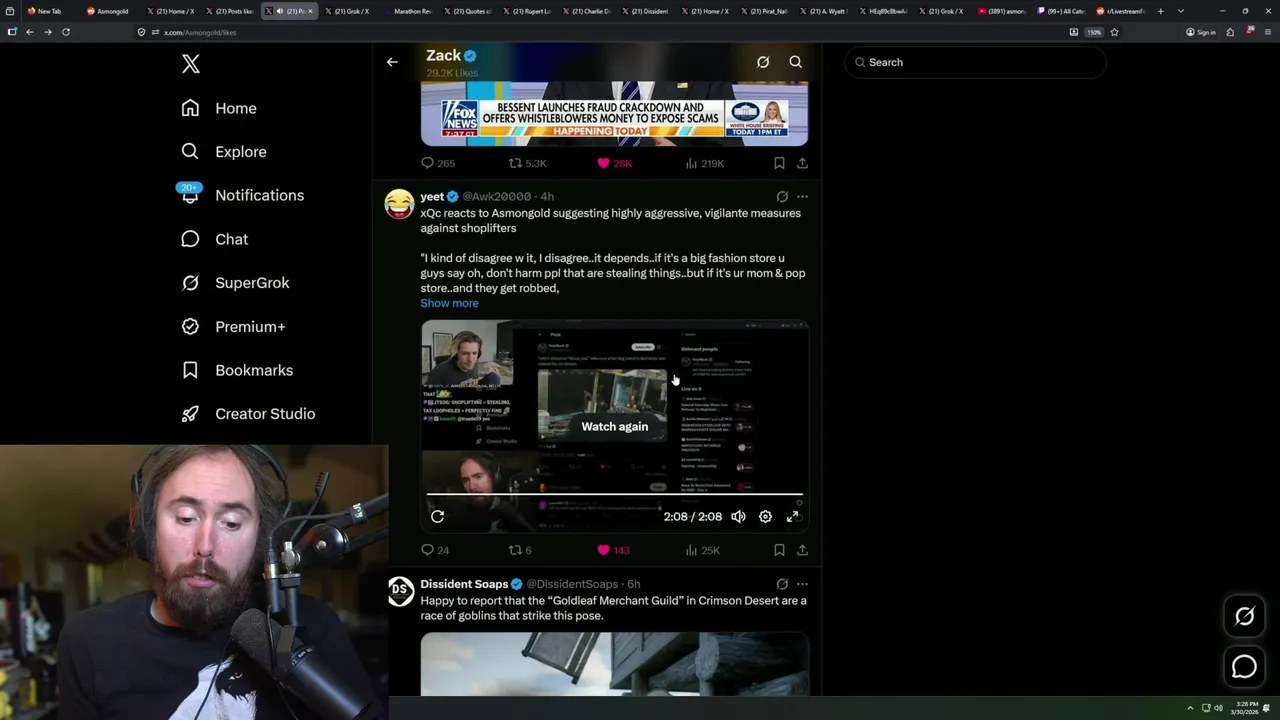Viewport: 1280px width, 720px height.
Task: Reply to the Fox News post with 265 comments
Action: (438, 163)
